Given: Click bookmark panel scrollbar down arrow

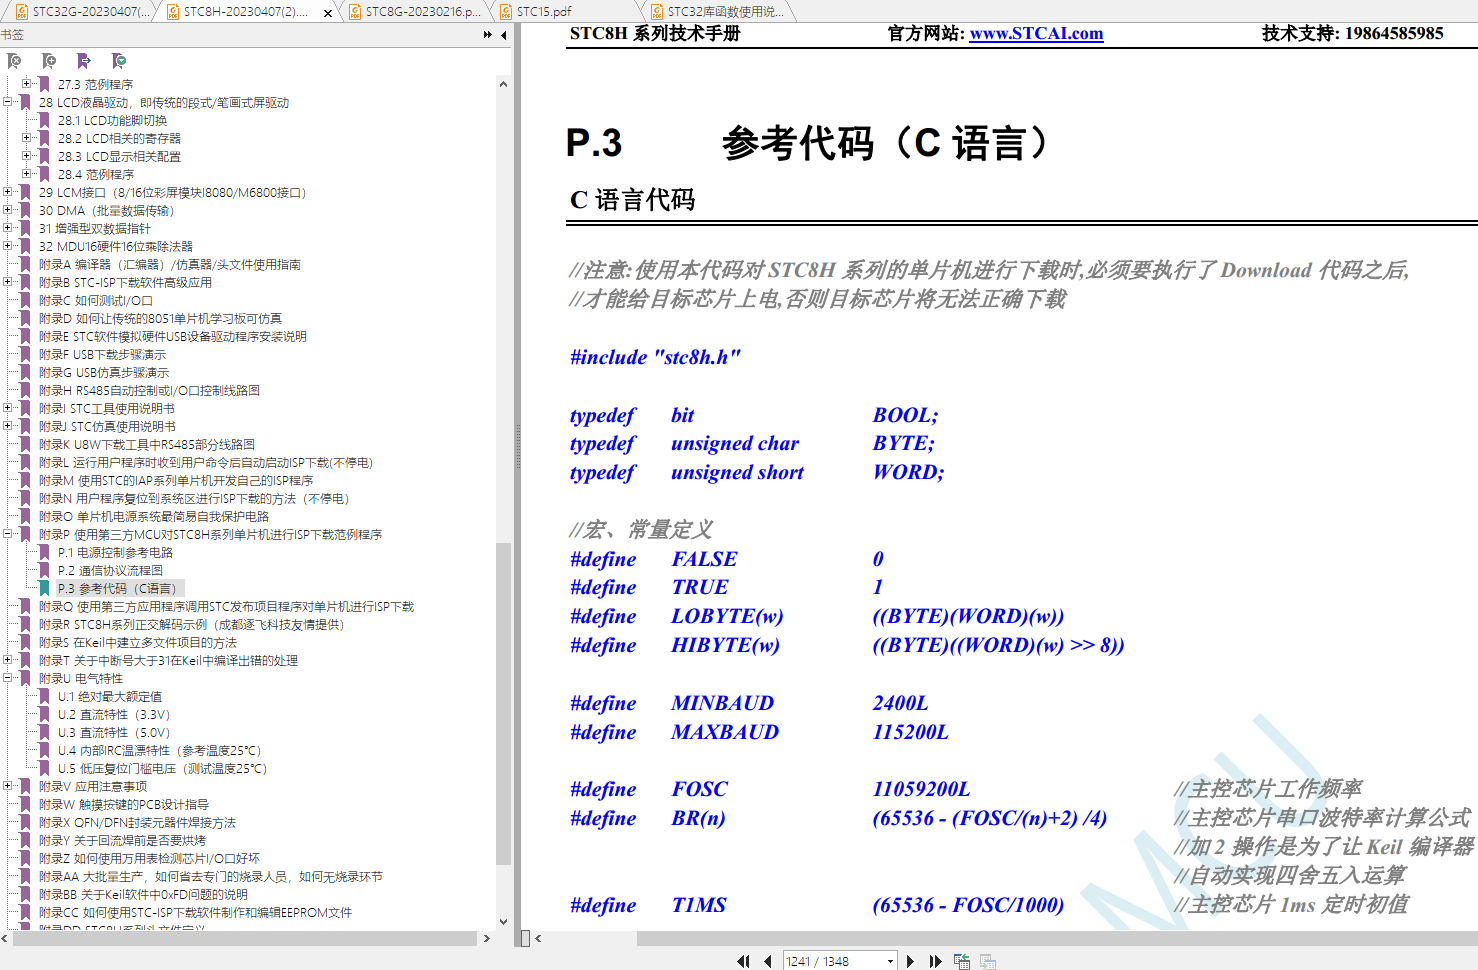Looking at the screenshot, I should tap(503, 922).
